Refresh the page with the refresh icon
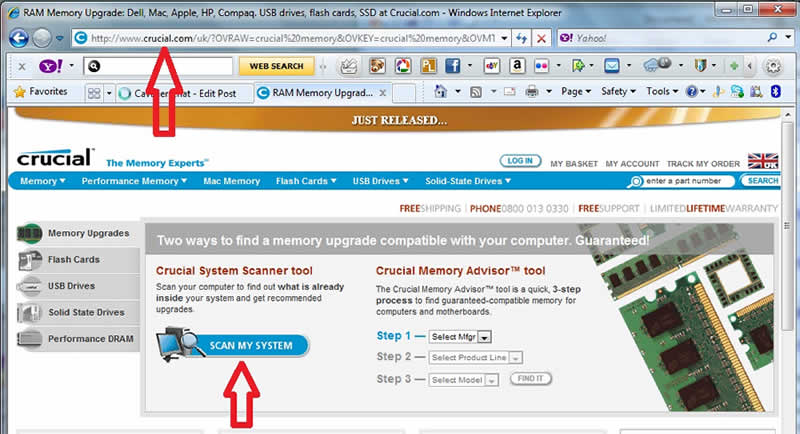The image size is (800, 434). [521, 38]
